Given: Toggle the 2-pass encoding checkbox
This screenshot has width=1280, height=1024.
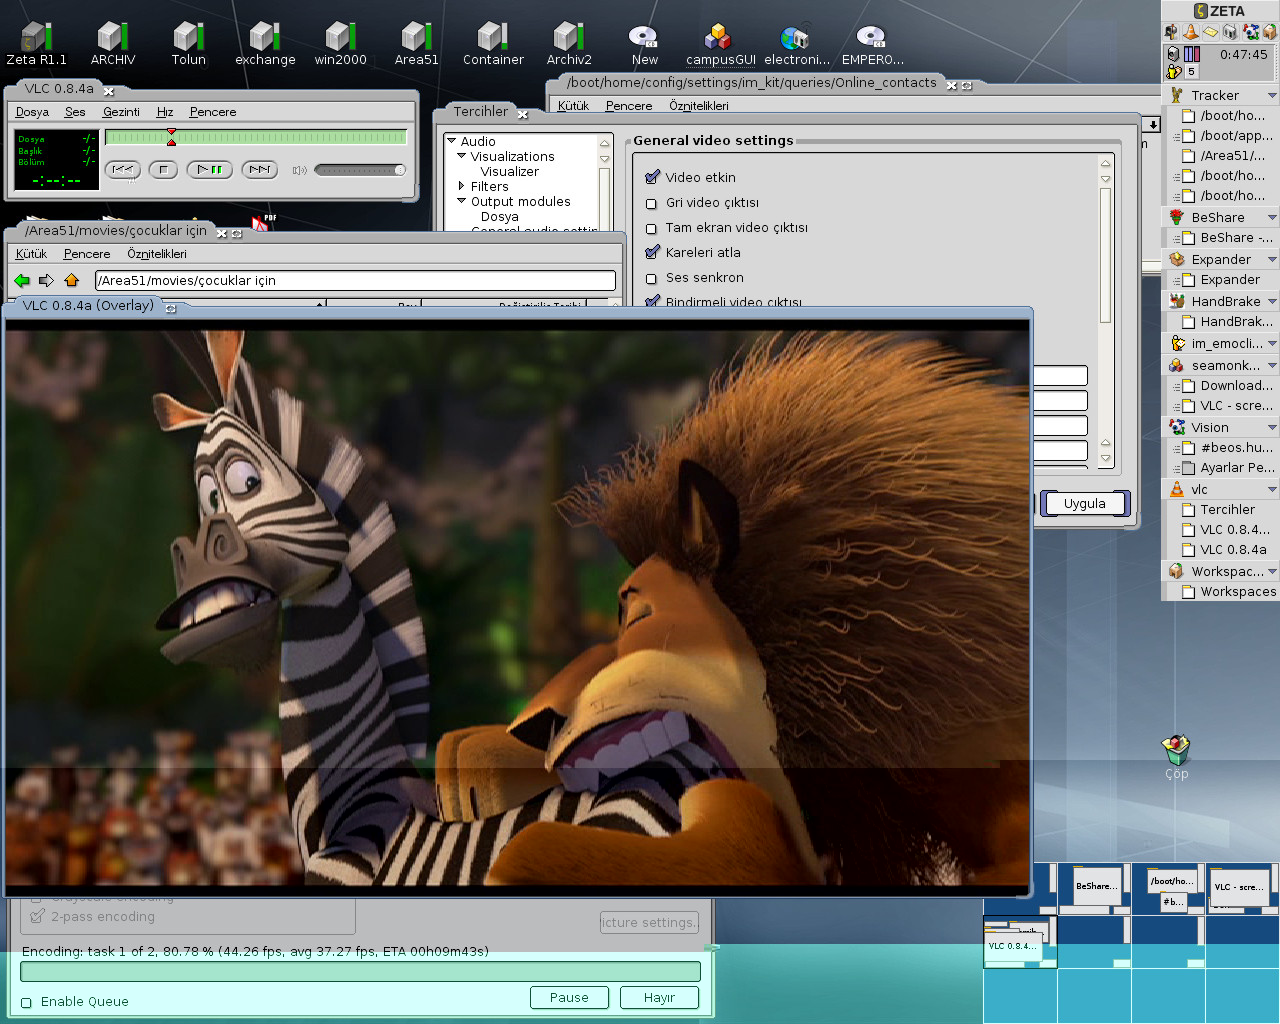Looking at the screenshot, I should pos(38,916).
